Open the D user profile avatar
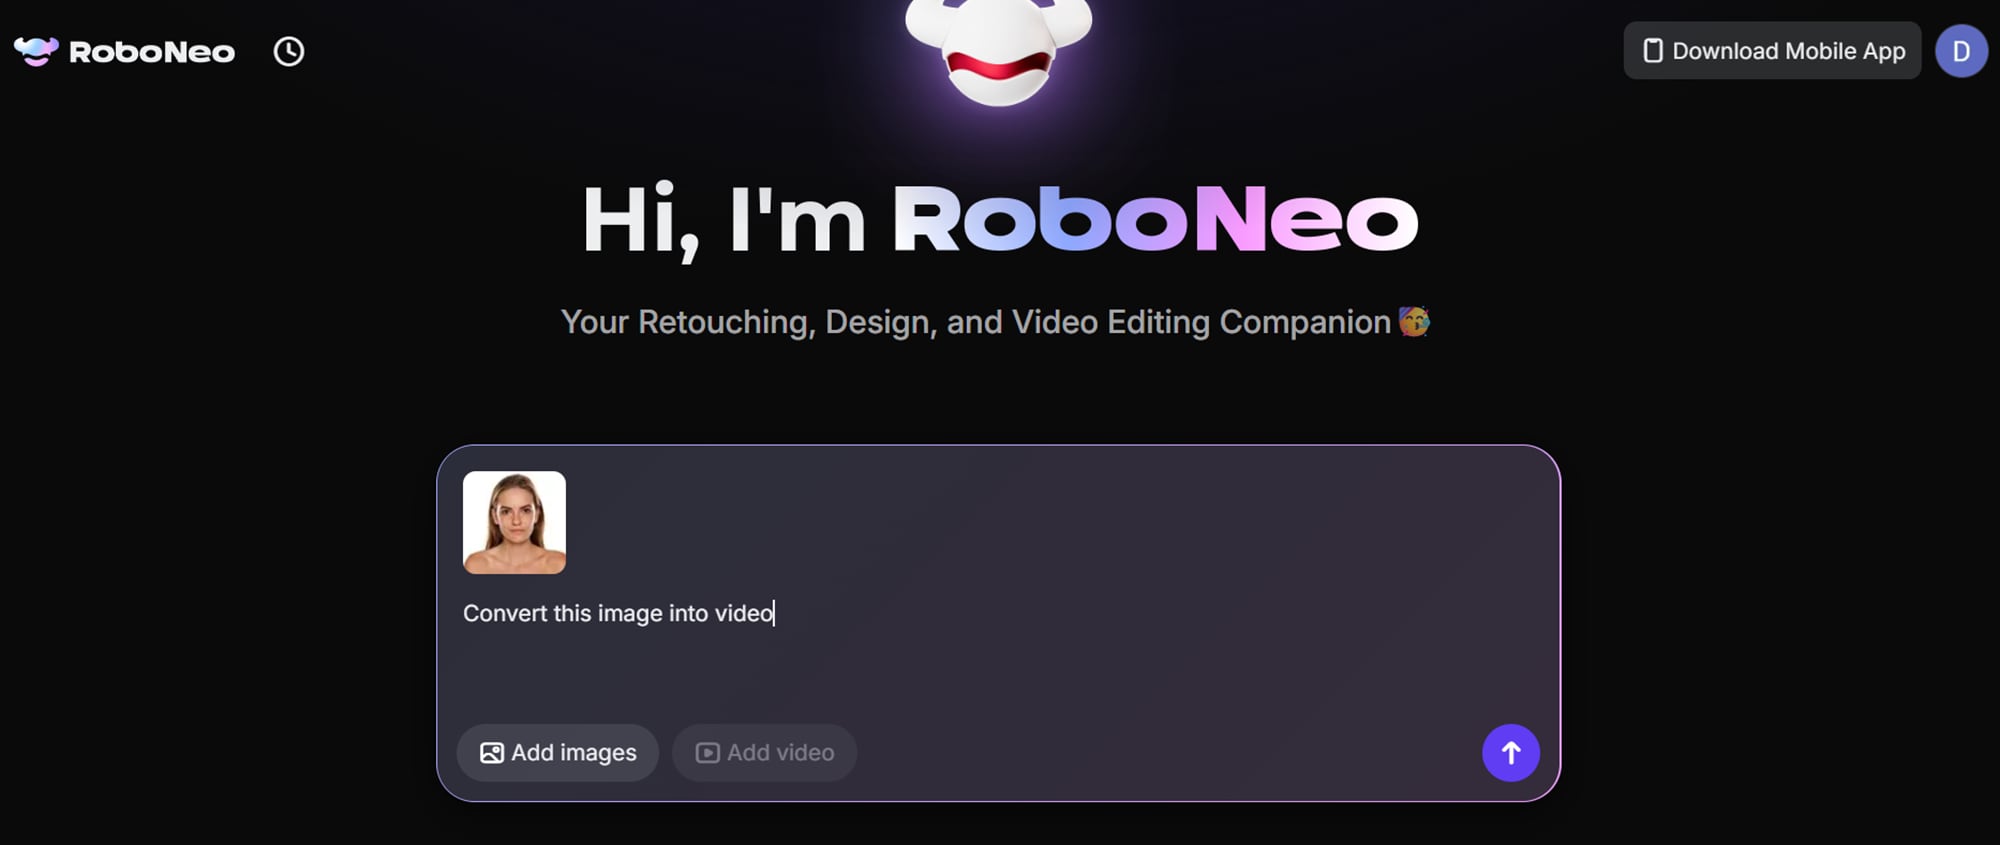2000x845 pixels. click(1961, 51)
